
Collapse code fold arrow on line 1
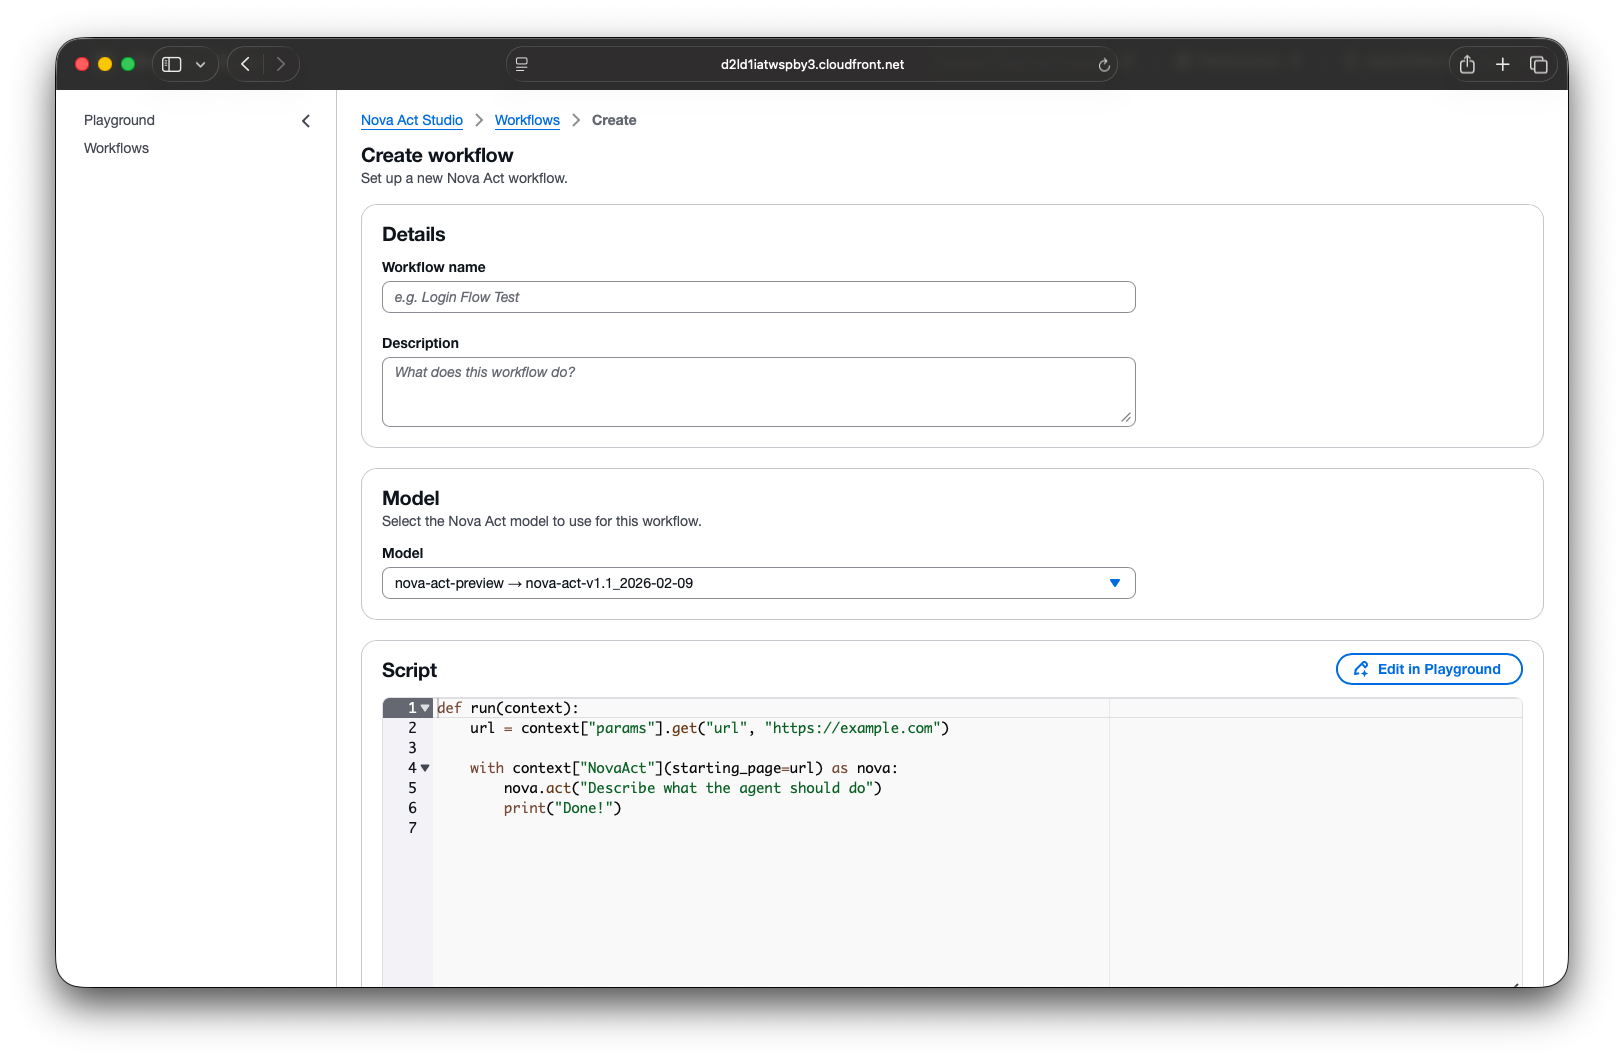[425, 708]
